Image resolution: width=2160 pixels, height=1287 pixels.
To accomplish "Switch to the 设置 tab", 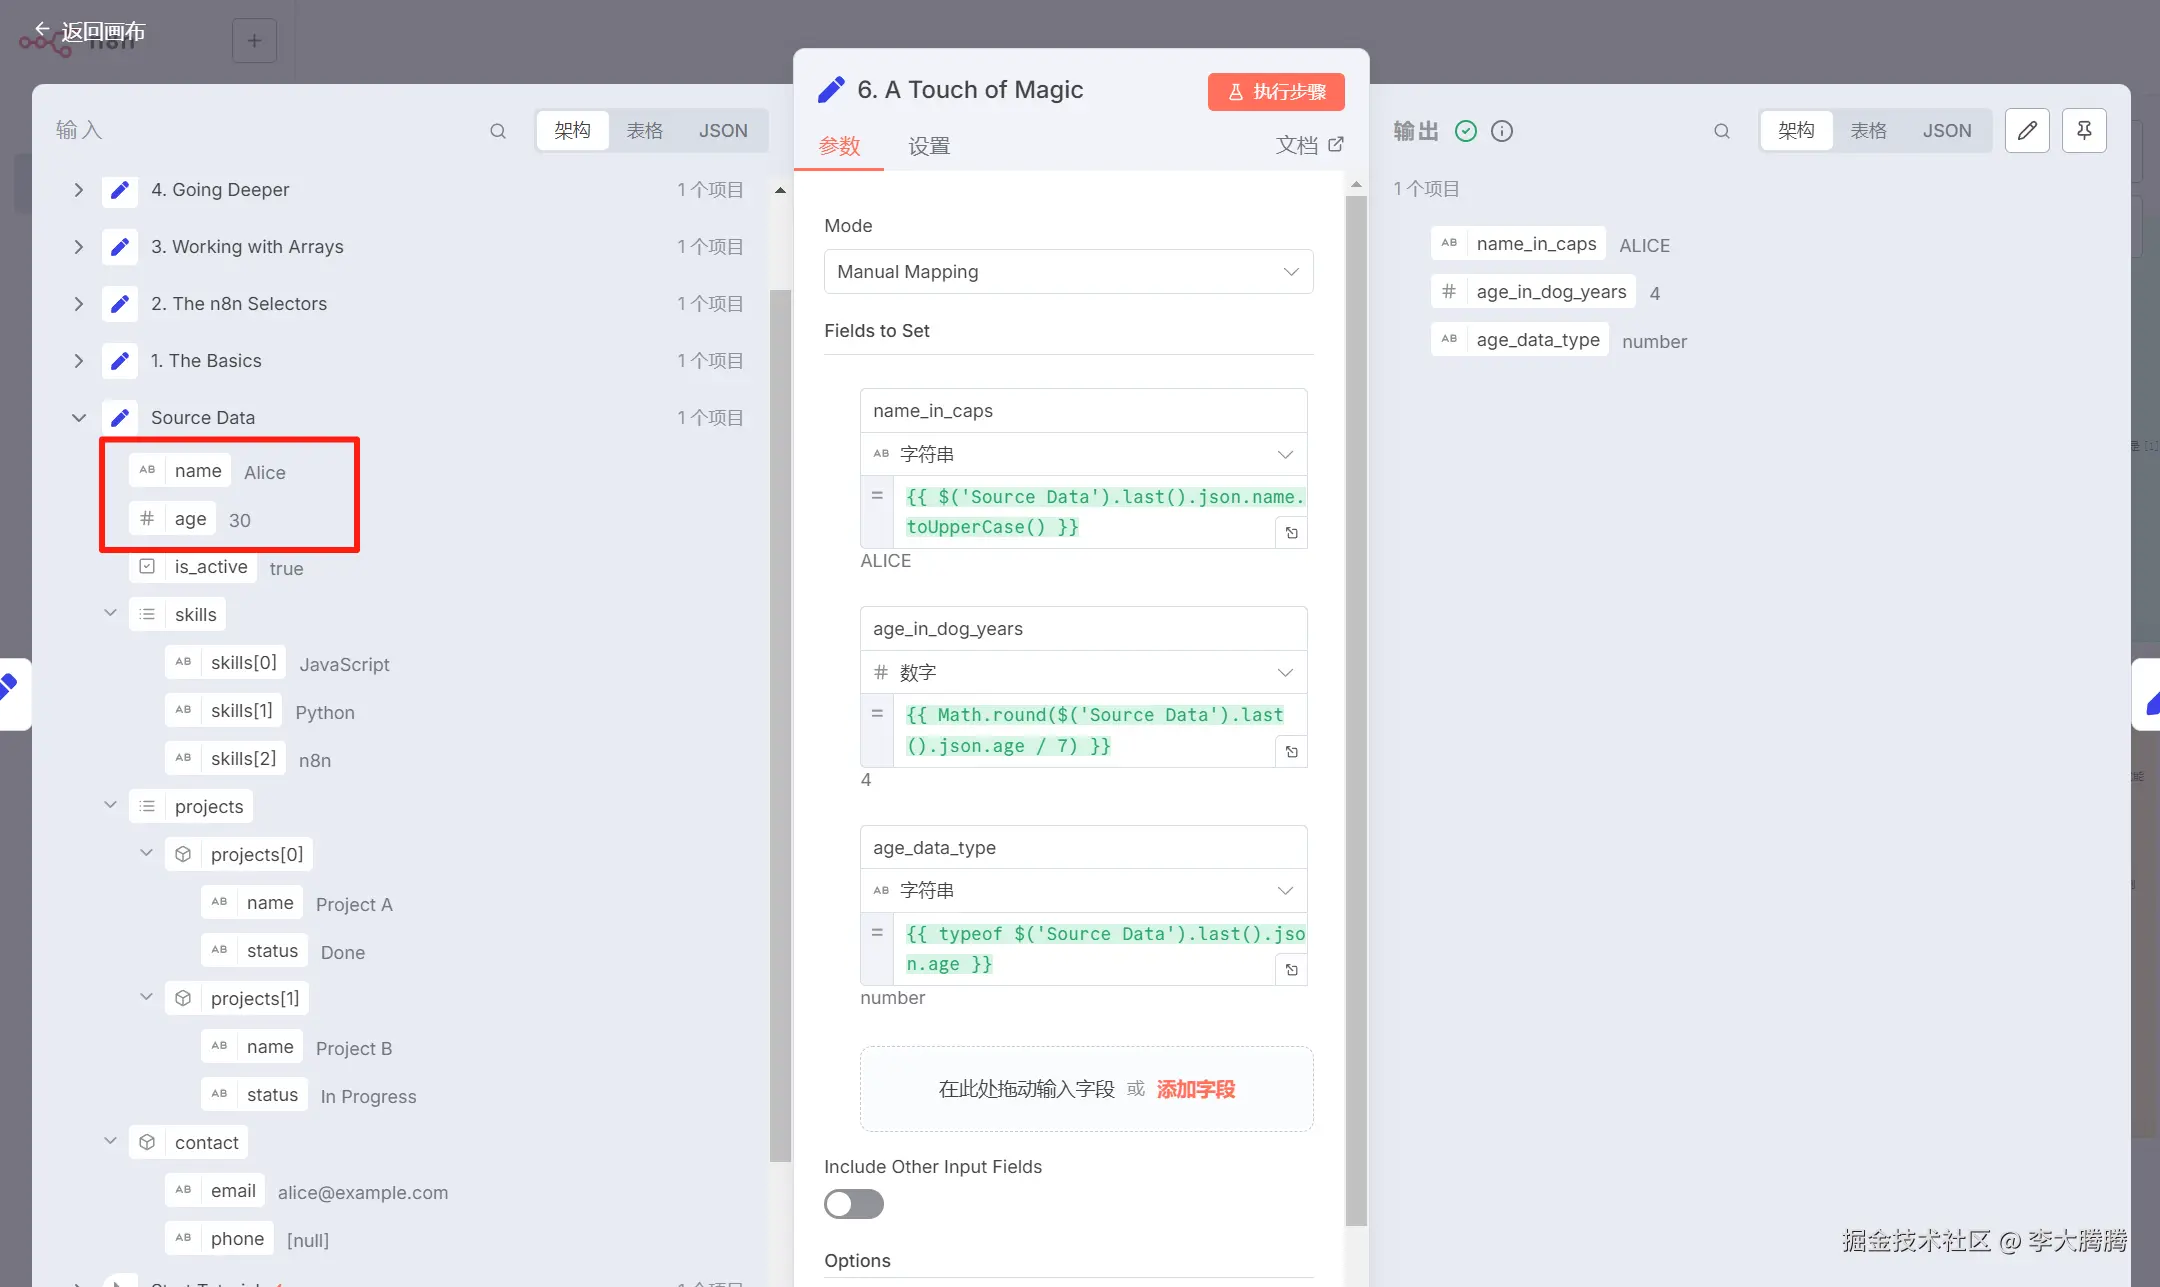I will (x=928, y=147).
